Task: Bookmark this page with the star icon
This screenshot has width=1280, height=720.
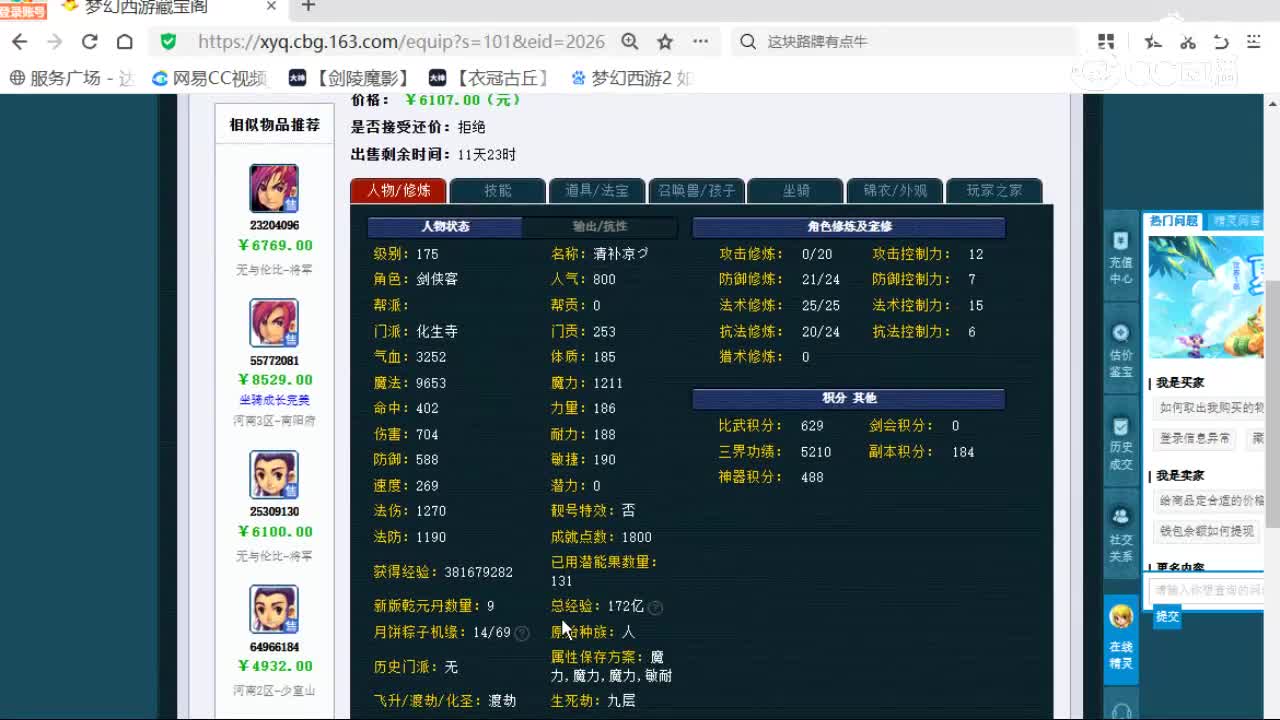Action: pos(665,42)
